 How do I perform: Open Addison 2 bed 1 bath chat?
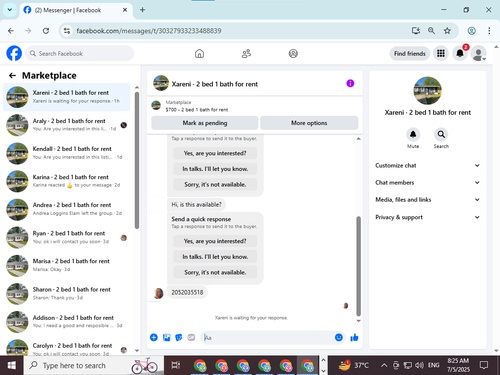(x=67, y=322)
